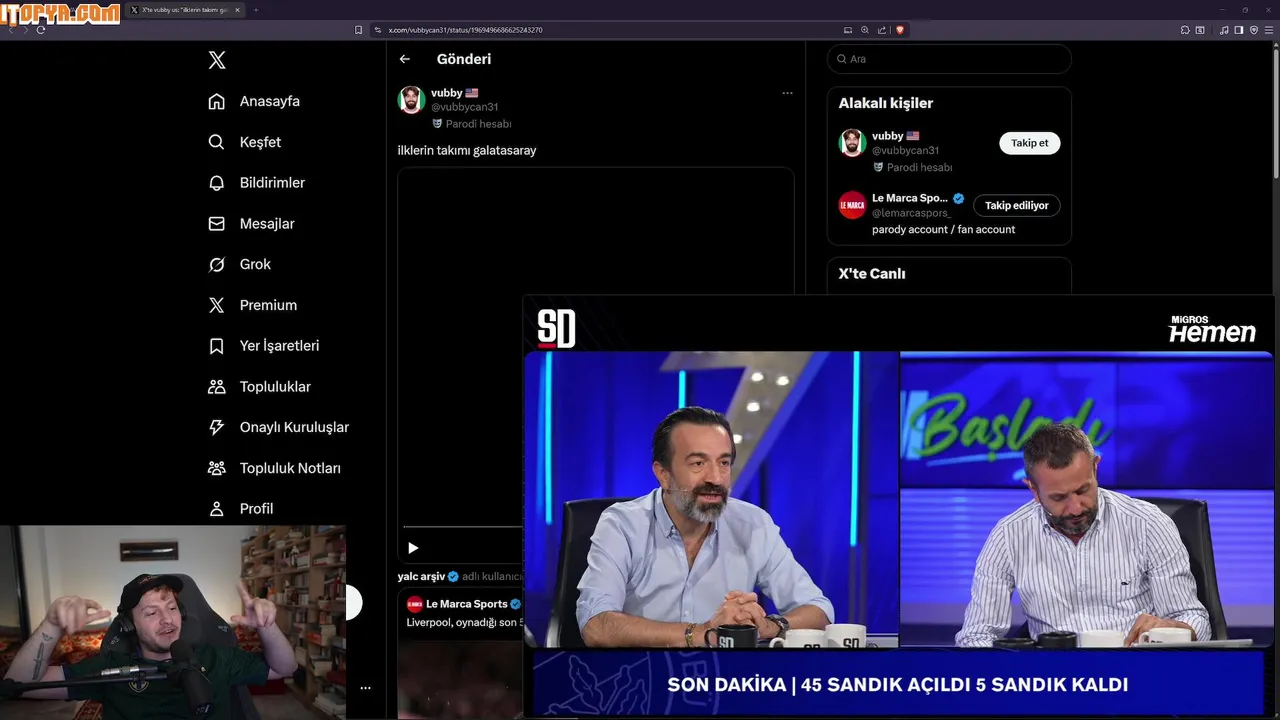This screenshot has height=720, width=1280.
Task: Click the post text 'ilklerin takımı galatasaray'
Action: (467, 150)
